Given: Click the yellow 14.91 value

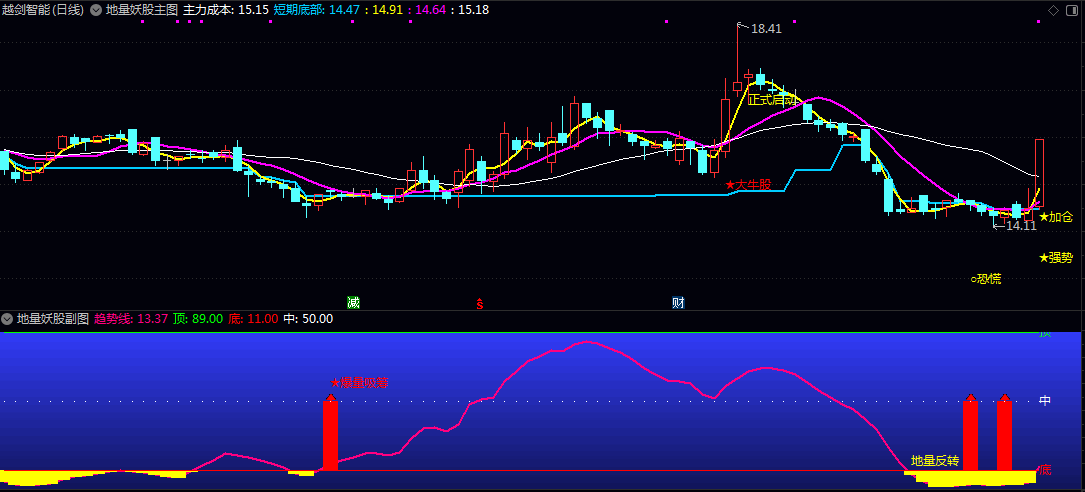Looking at the screenshot, I should pos(388,10).
